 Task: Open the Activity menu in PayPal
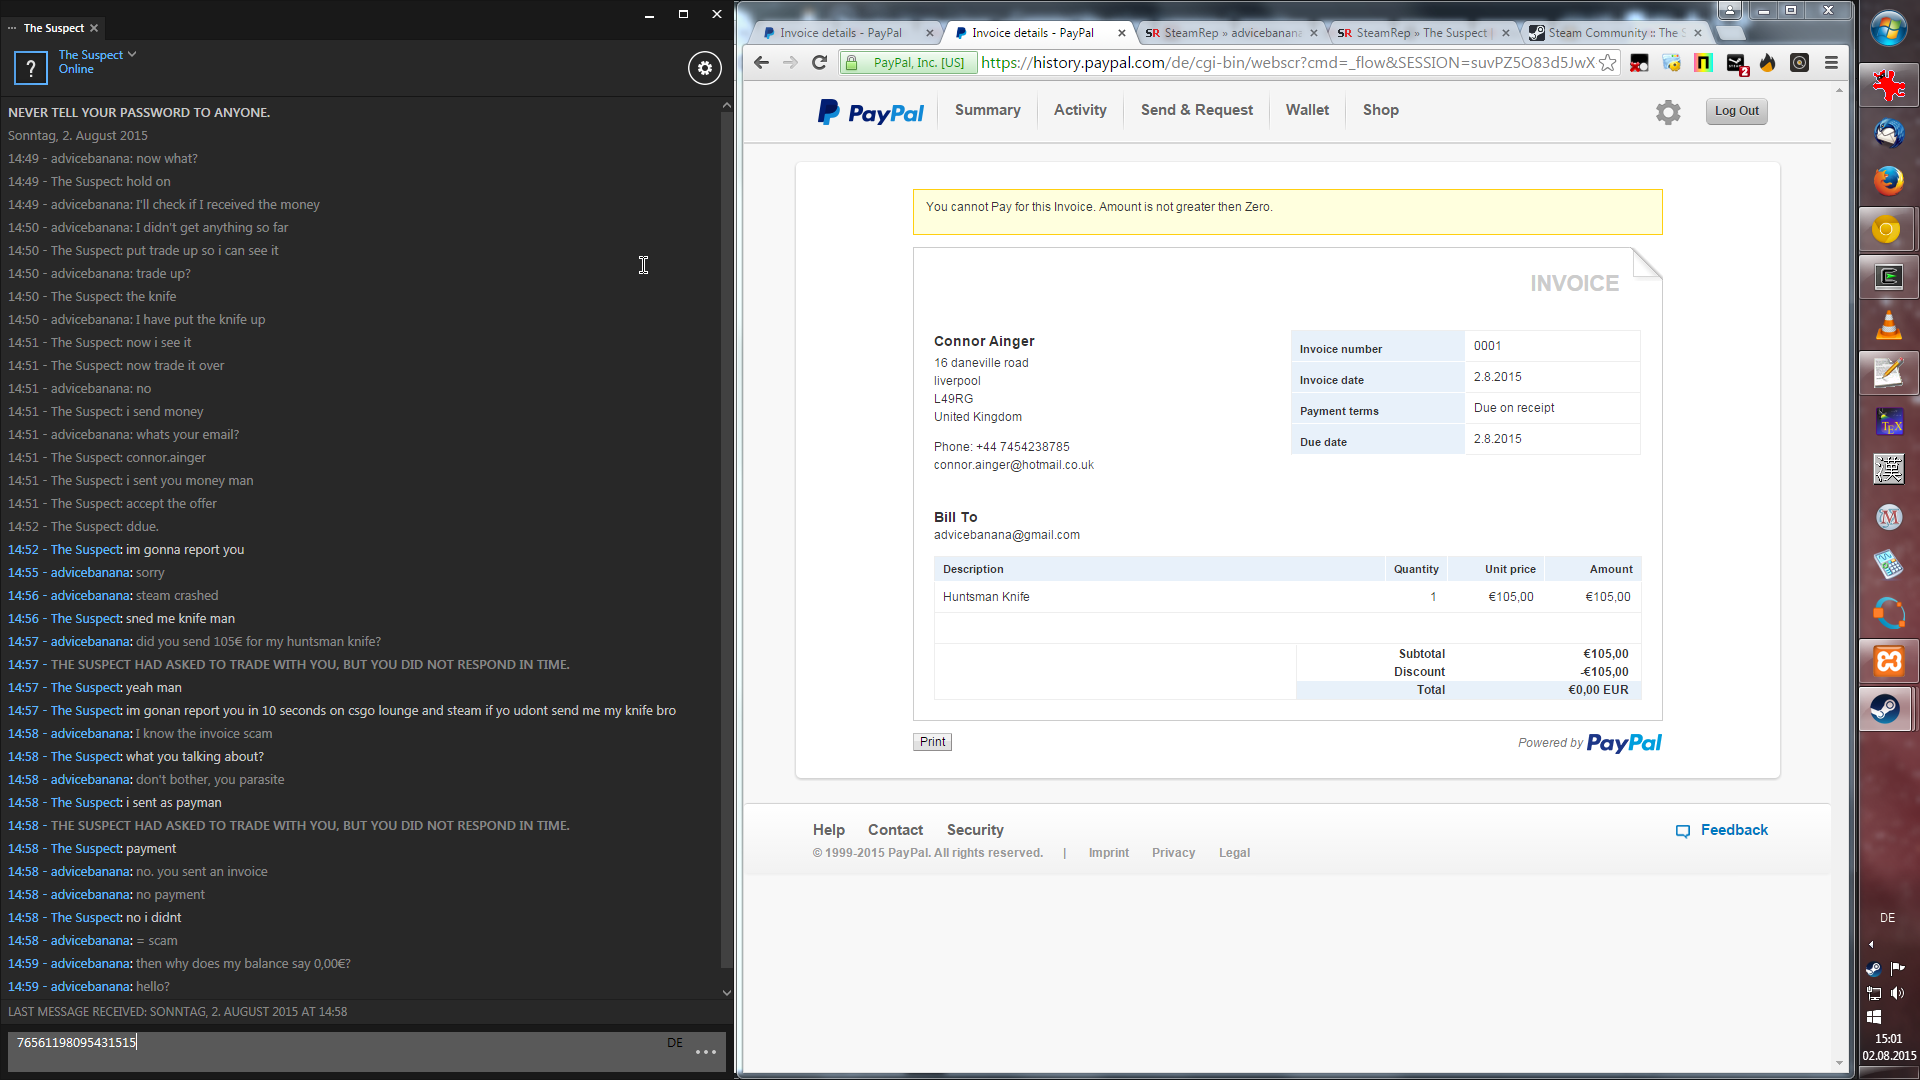[x=1079, y=110]
